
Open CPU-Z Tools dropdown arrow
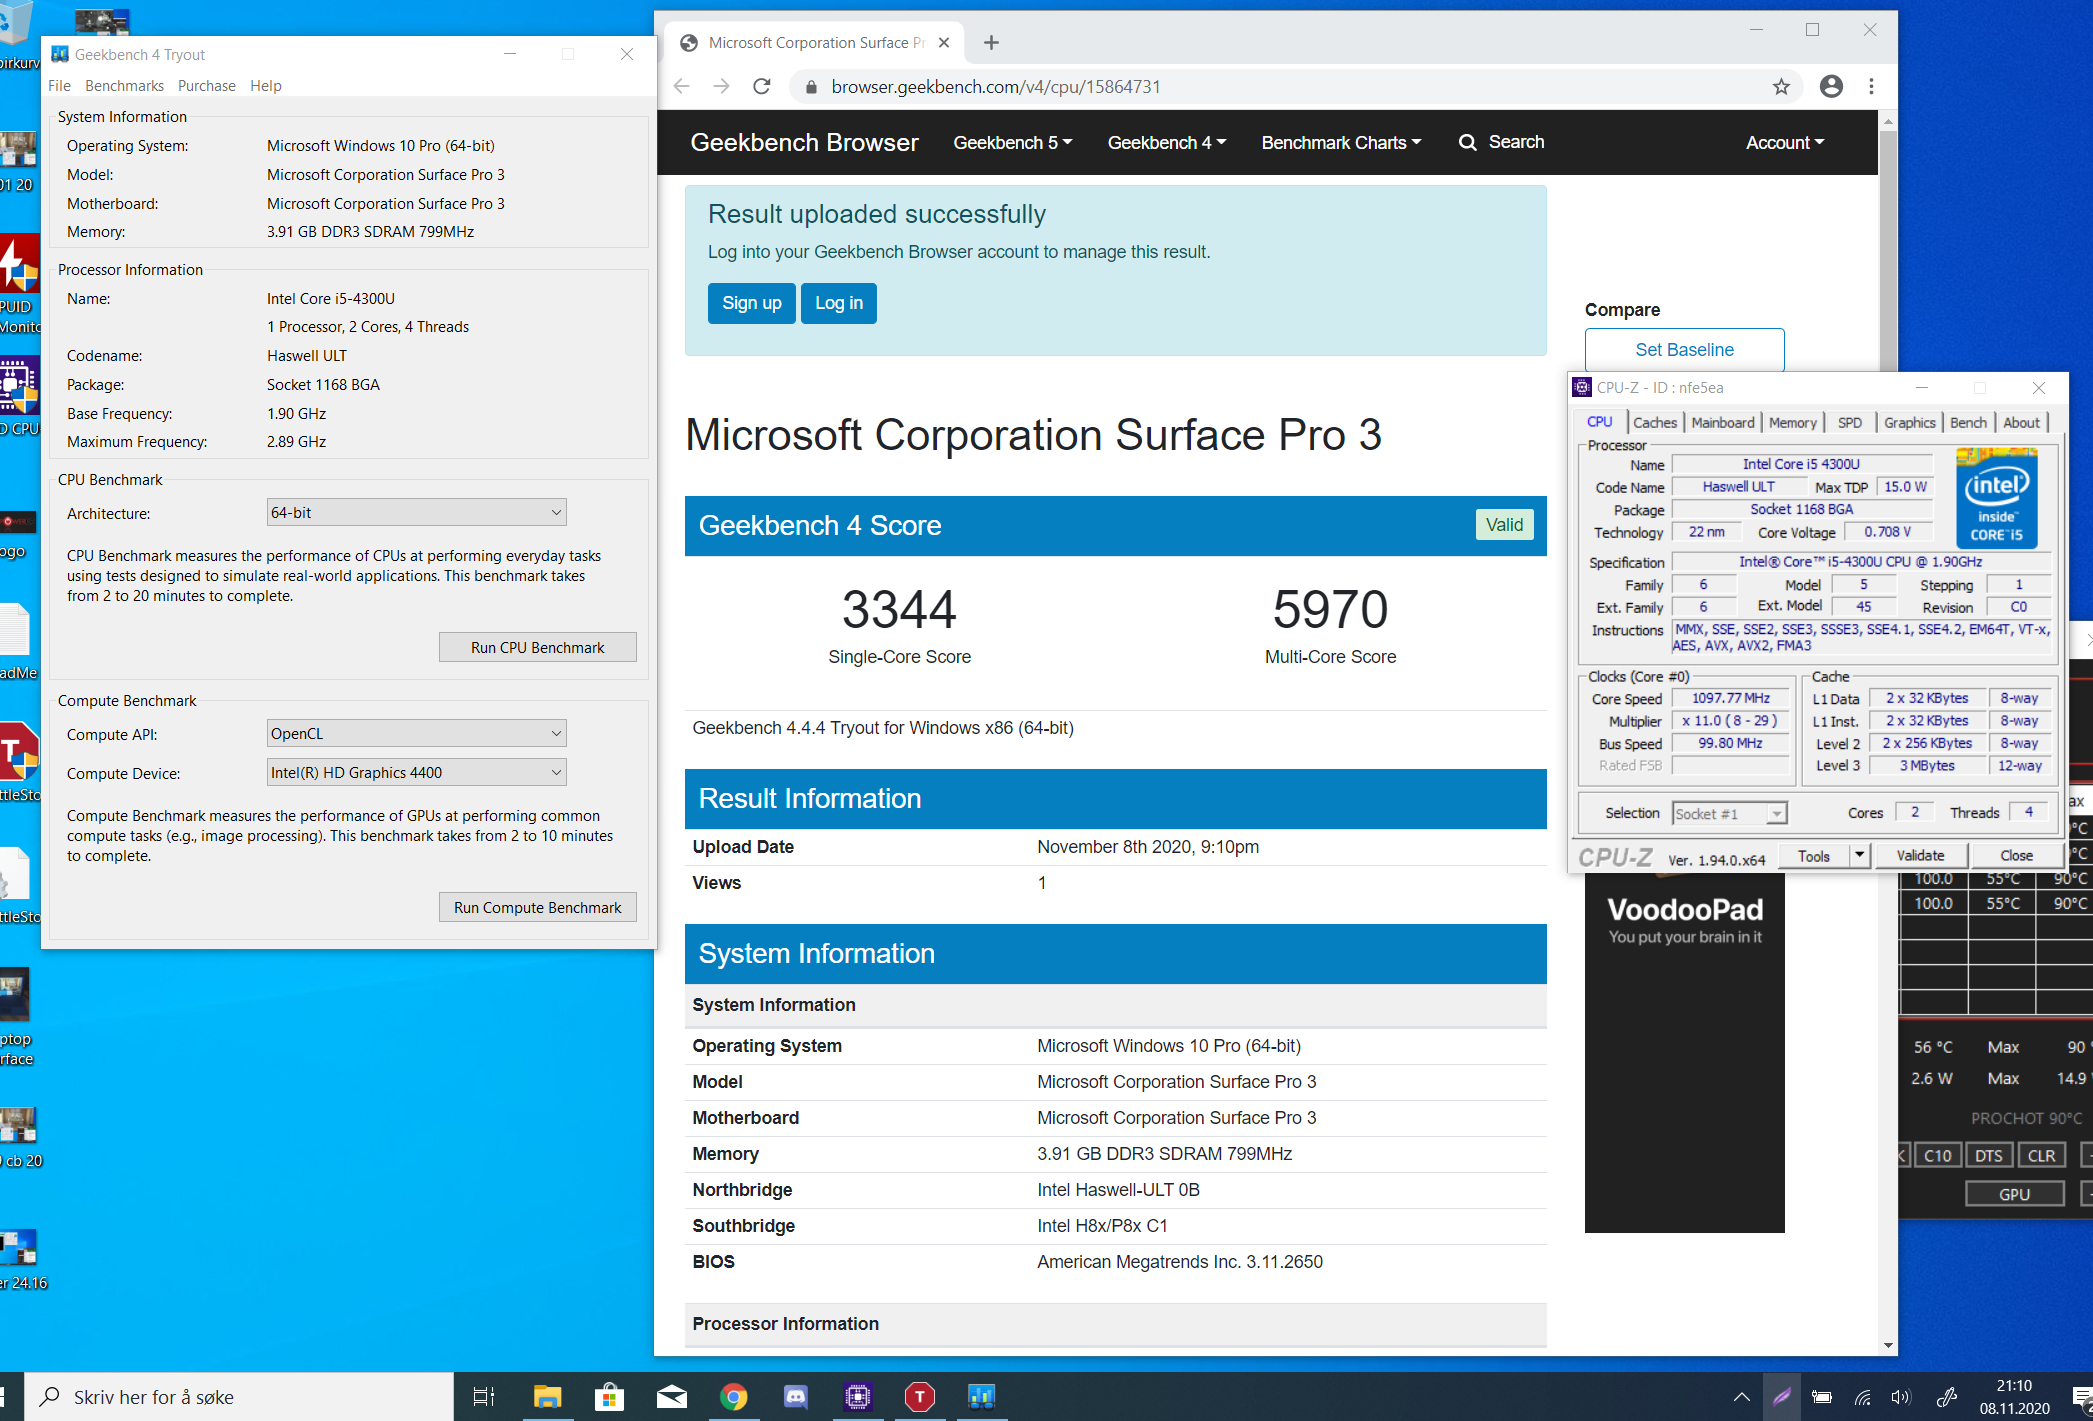pos(1859,855)
